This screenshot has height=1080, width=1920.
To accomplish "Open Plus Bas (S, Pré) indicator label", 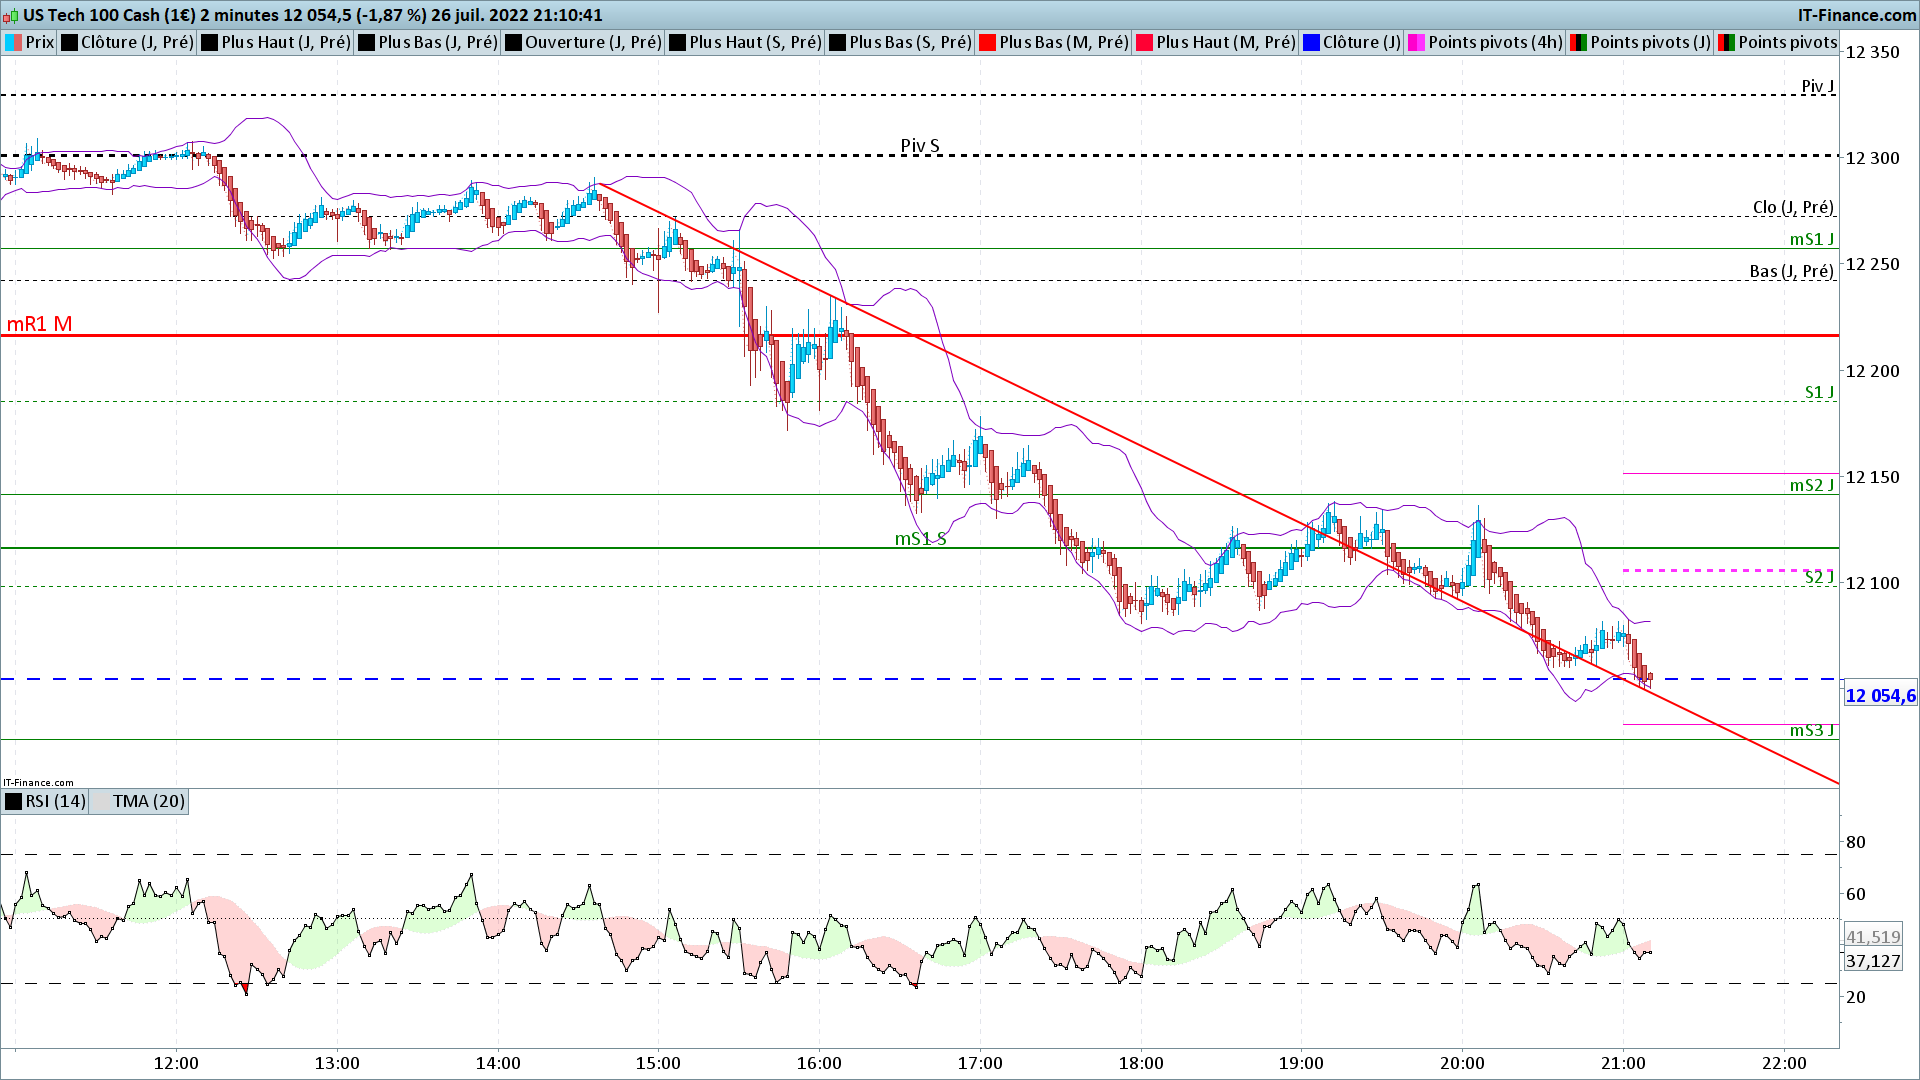I will pyautogui.click(x=910, y=42).
